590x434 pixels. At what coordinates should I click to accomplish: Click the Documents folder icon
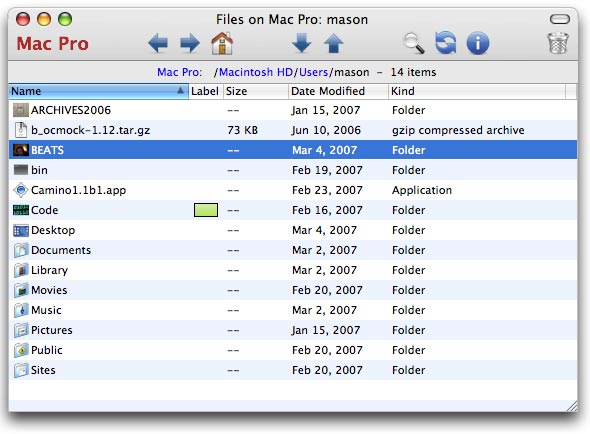tap(21, 250)
